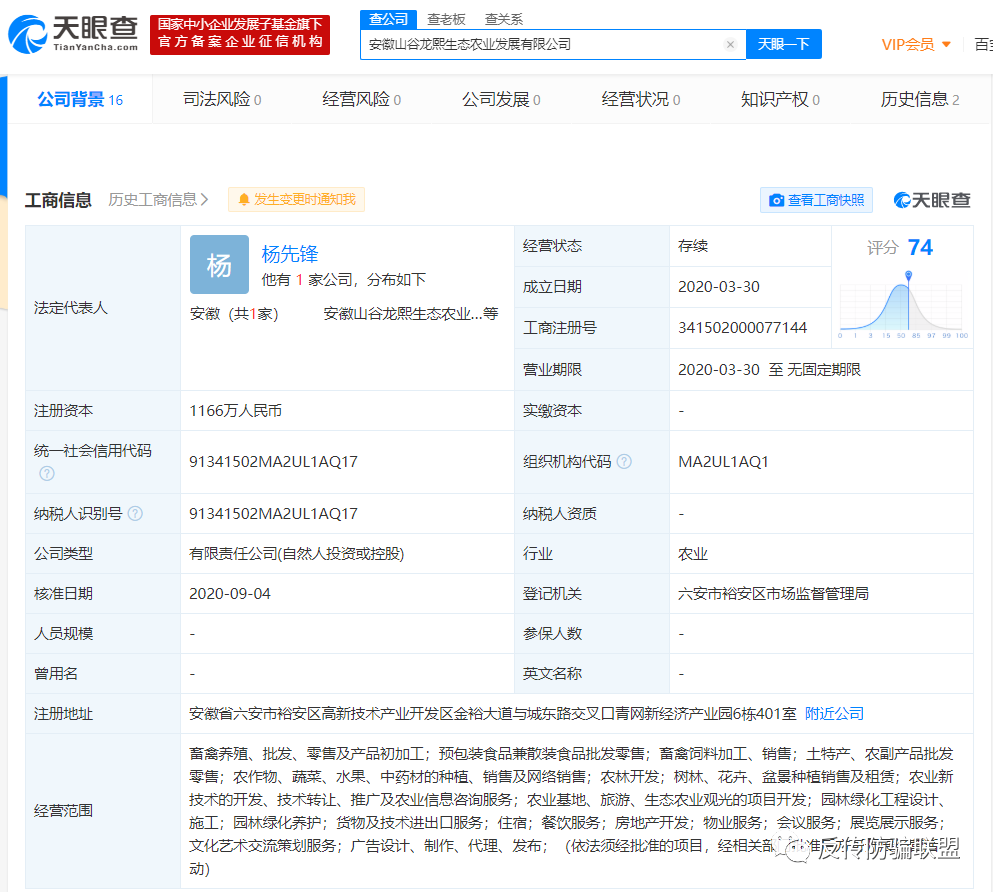Screen dimensions: 993x892
Task: Open the 知识产权 tab
Action: click(780, 99)
